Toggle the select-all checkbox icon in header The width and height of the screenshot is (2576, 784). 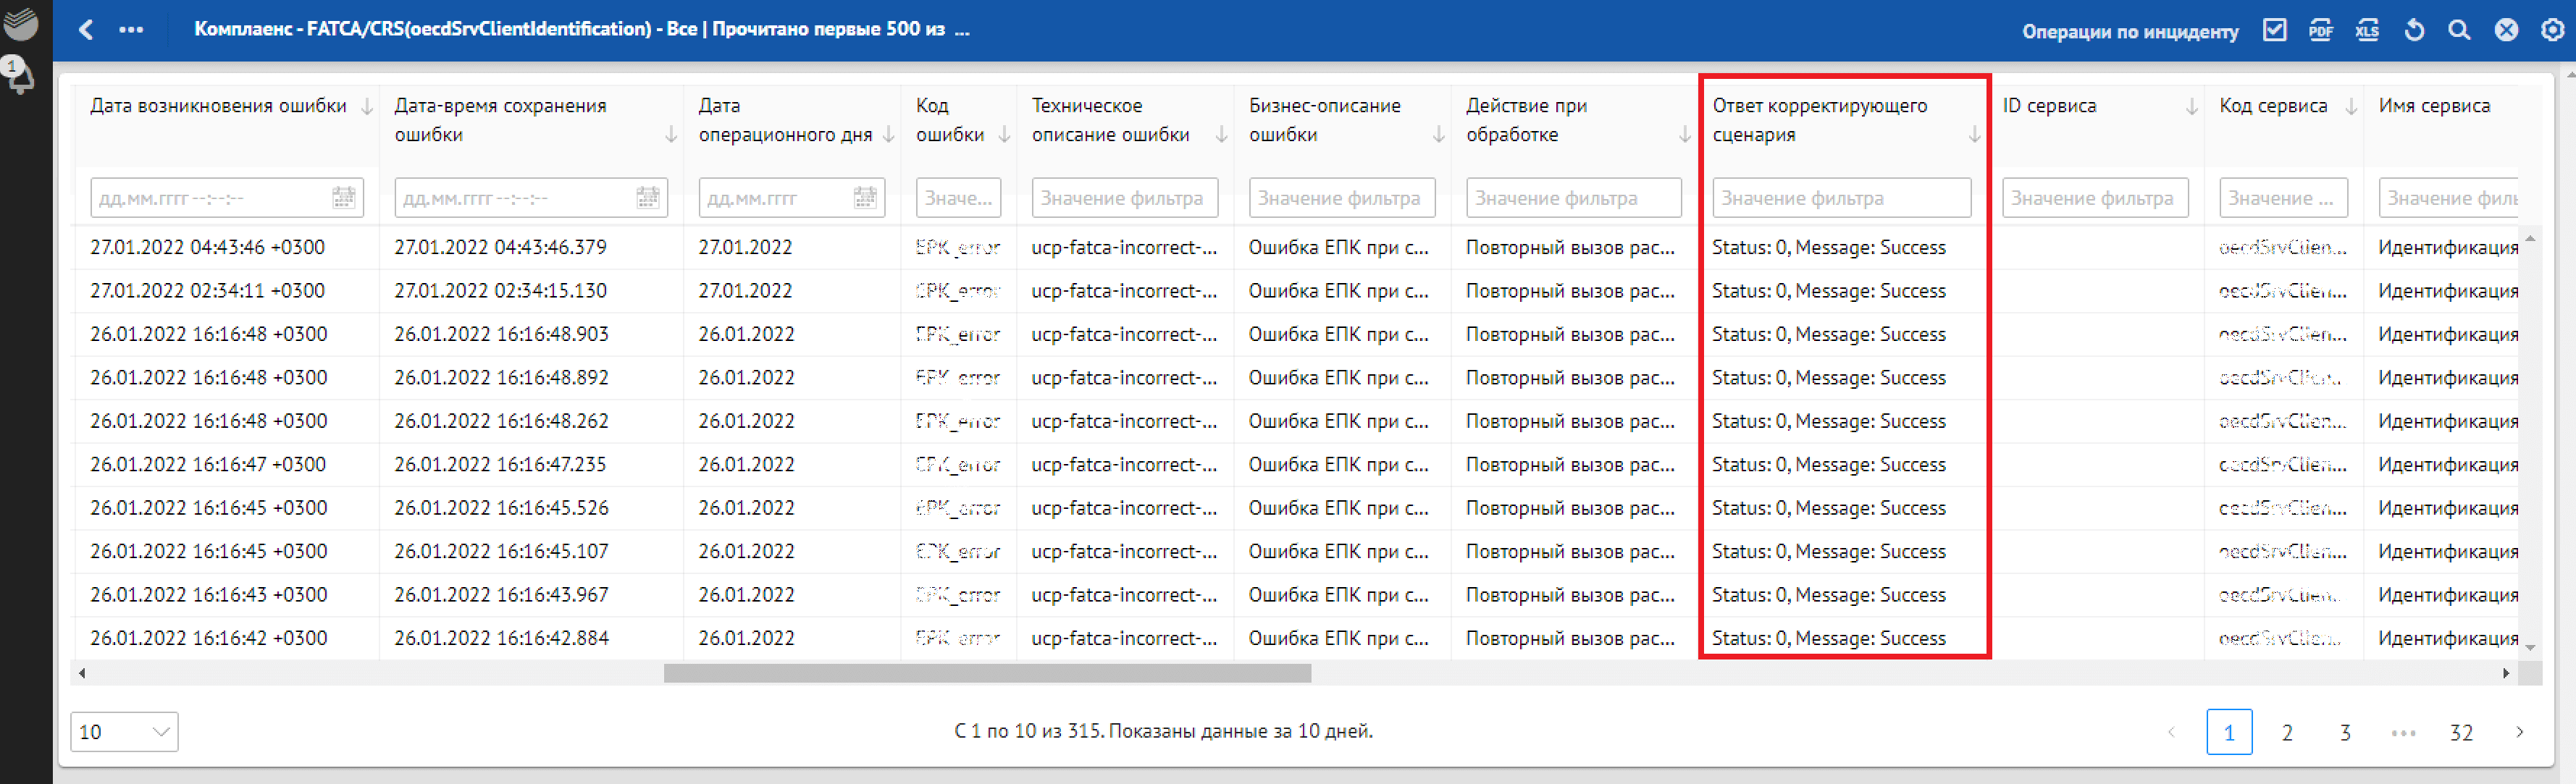point(2274,30)
